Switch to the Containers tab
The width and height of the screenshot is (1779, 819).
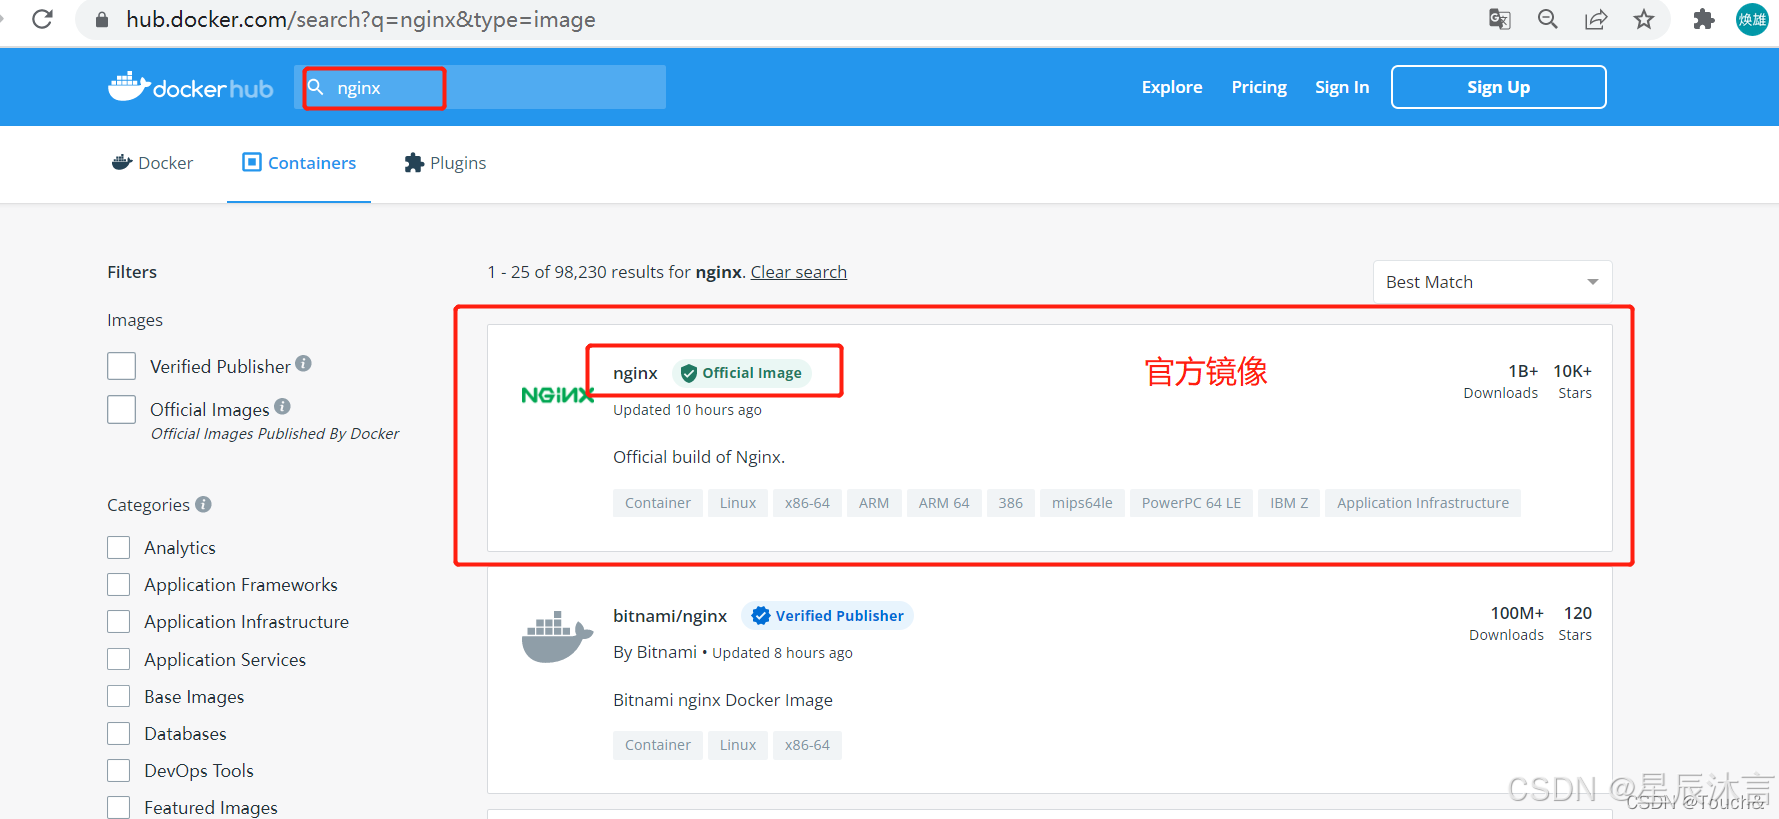299,163
